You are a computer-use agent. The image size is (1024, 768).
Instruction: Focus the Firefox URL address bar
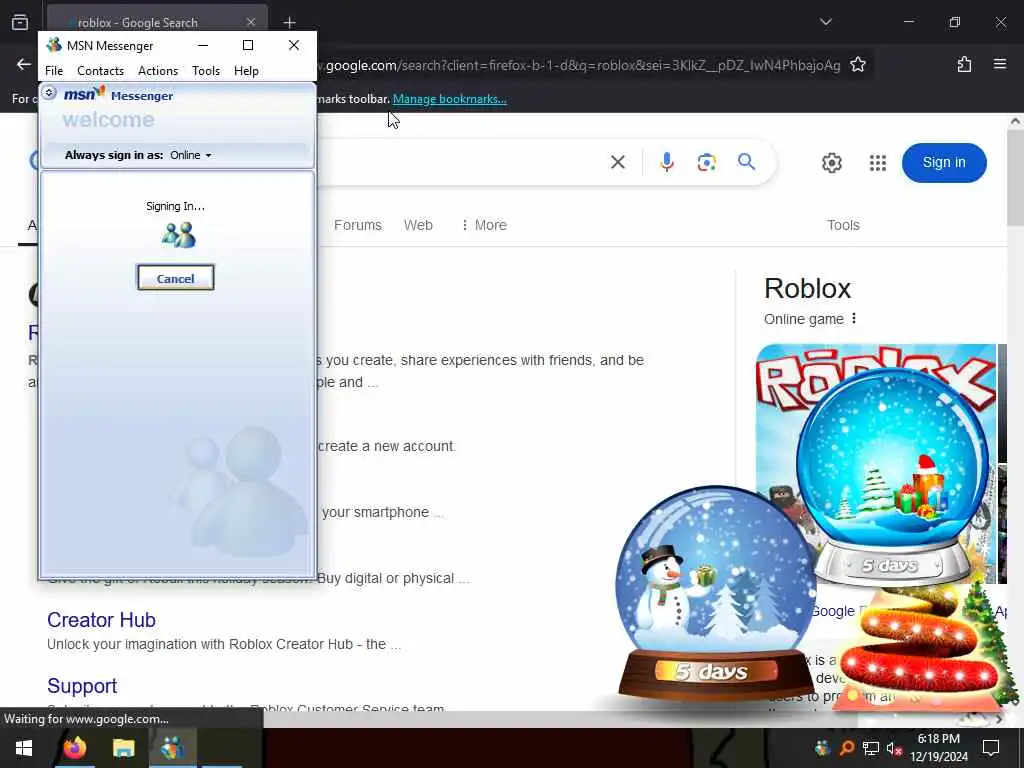click(x=579, y=65)
